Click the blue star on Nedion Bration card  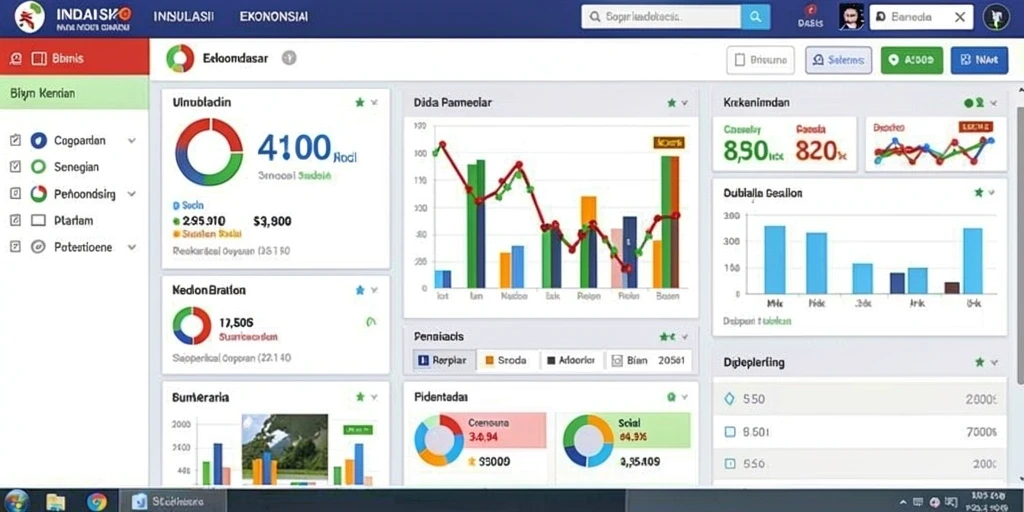point(360,289)
